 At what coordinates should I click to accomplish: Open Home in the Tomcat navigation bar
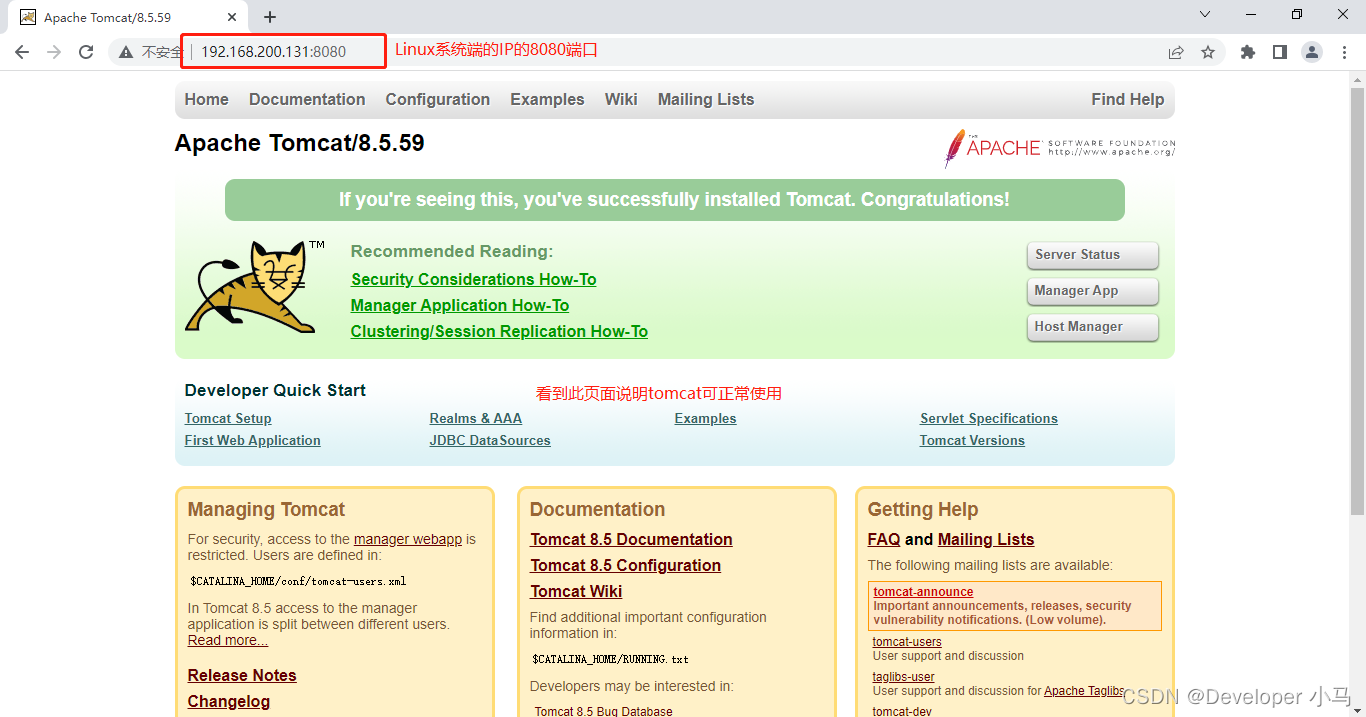[x=206, y=99]
